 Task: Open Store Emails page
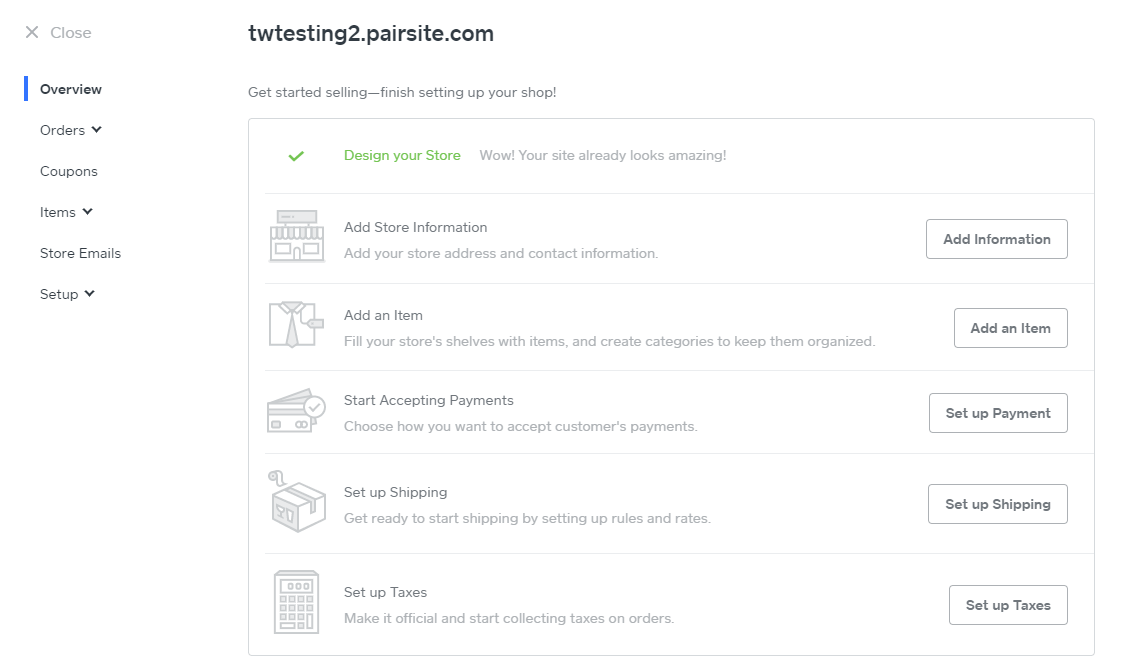(x=80, y=253)
